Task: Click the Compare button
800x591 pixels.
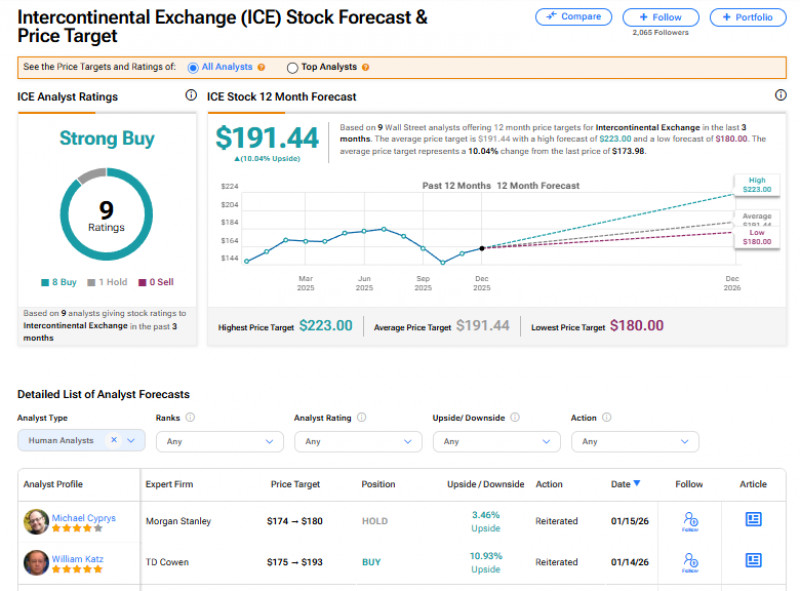Action: pos(573,17)
